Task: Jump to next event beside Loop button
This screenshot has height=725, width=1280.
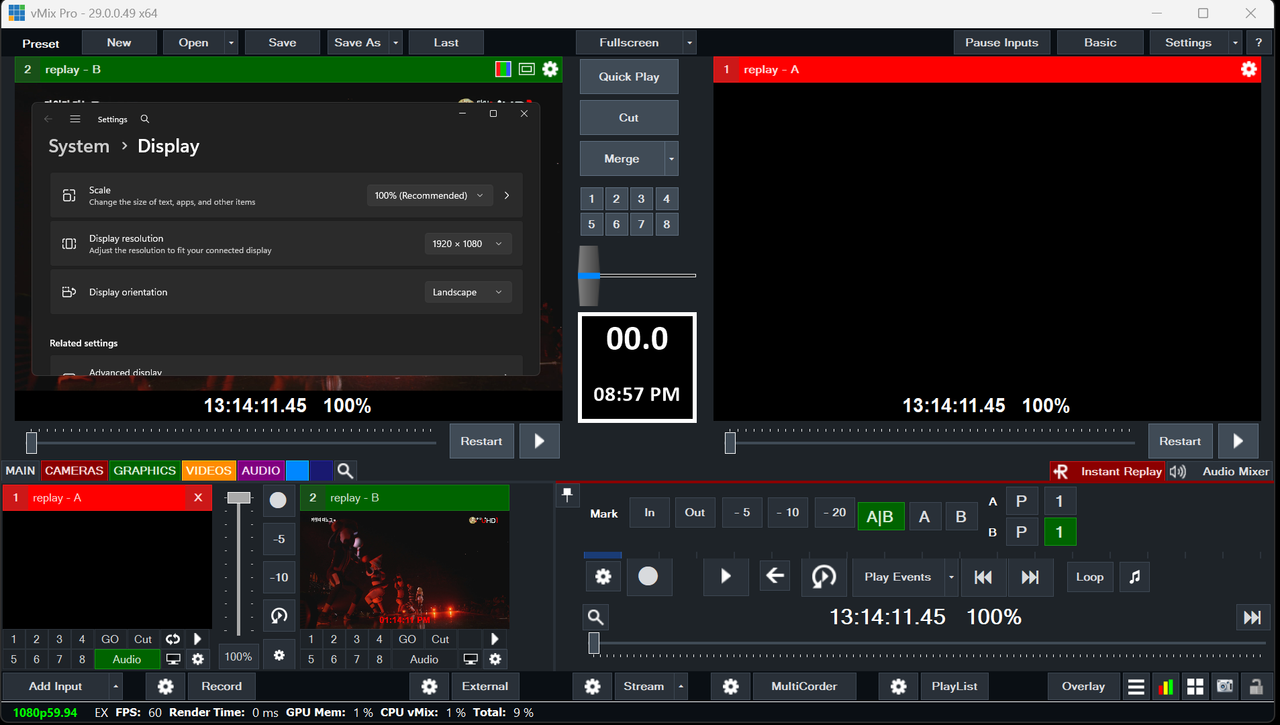Action: pos(1030,577)
